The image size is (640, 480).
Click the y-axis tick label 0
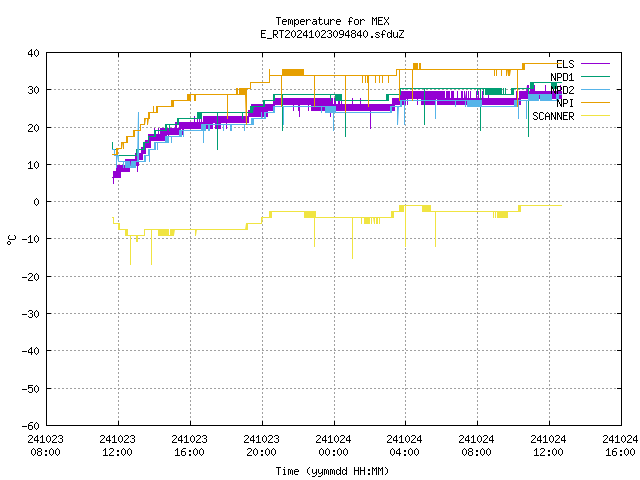point(37,202)
